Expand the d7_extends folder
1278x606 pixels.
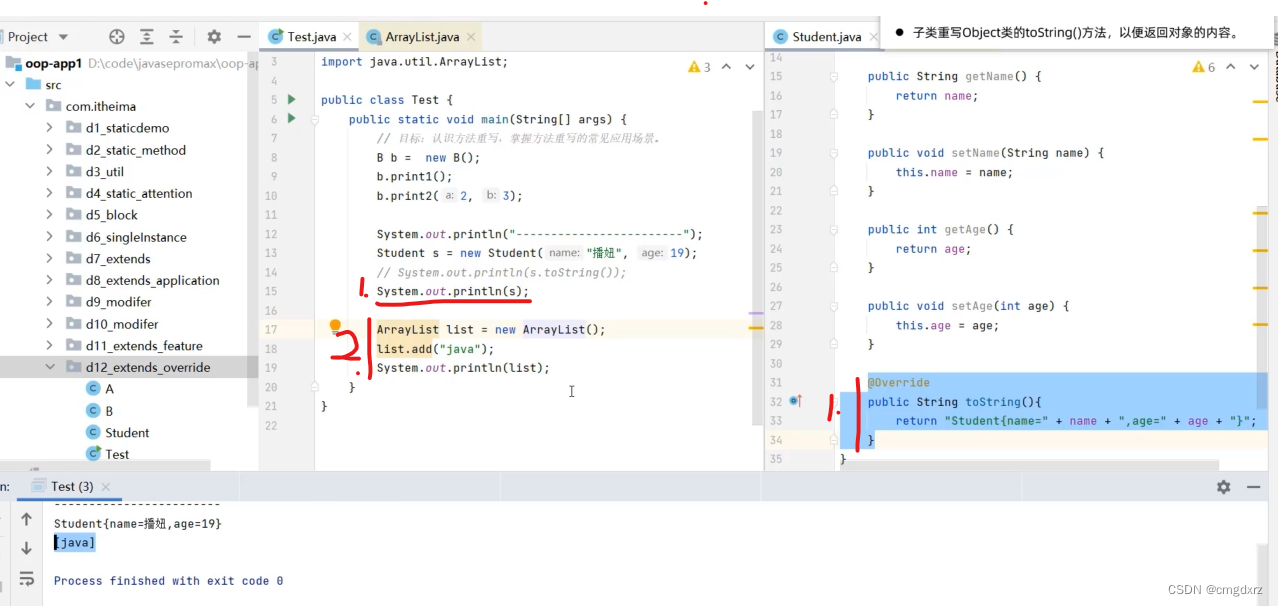click(48, 258)
